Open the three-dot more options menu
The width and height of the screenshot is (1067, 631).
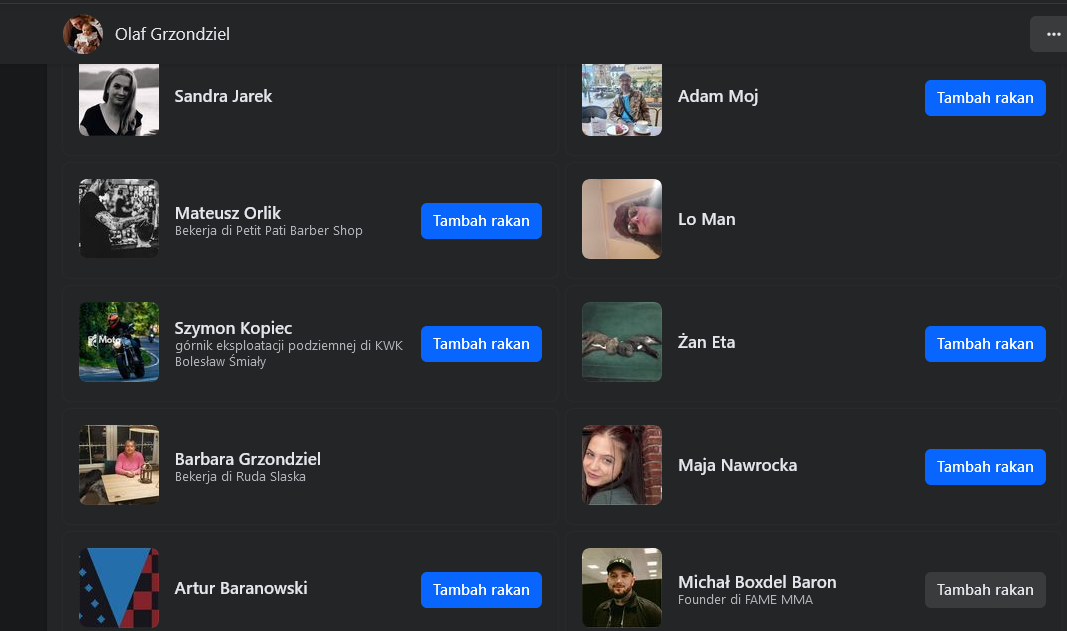coord(1052,34)
